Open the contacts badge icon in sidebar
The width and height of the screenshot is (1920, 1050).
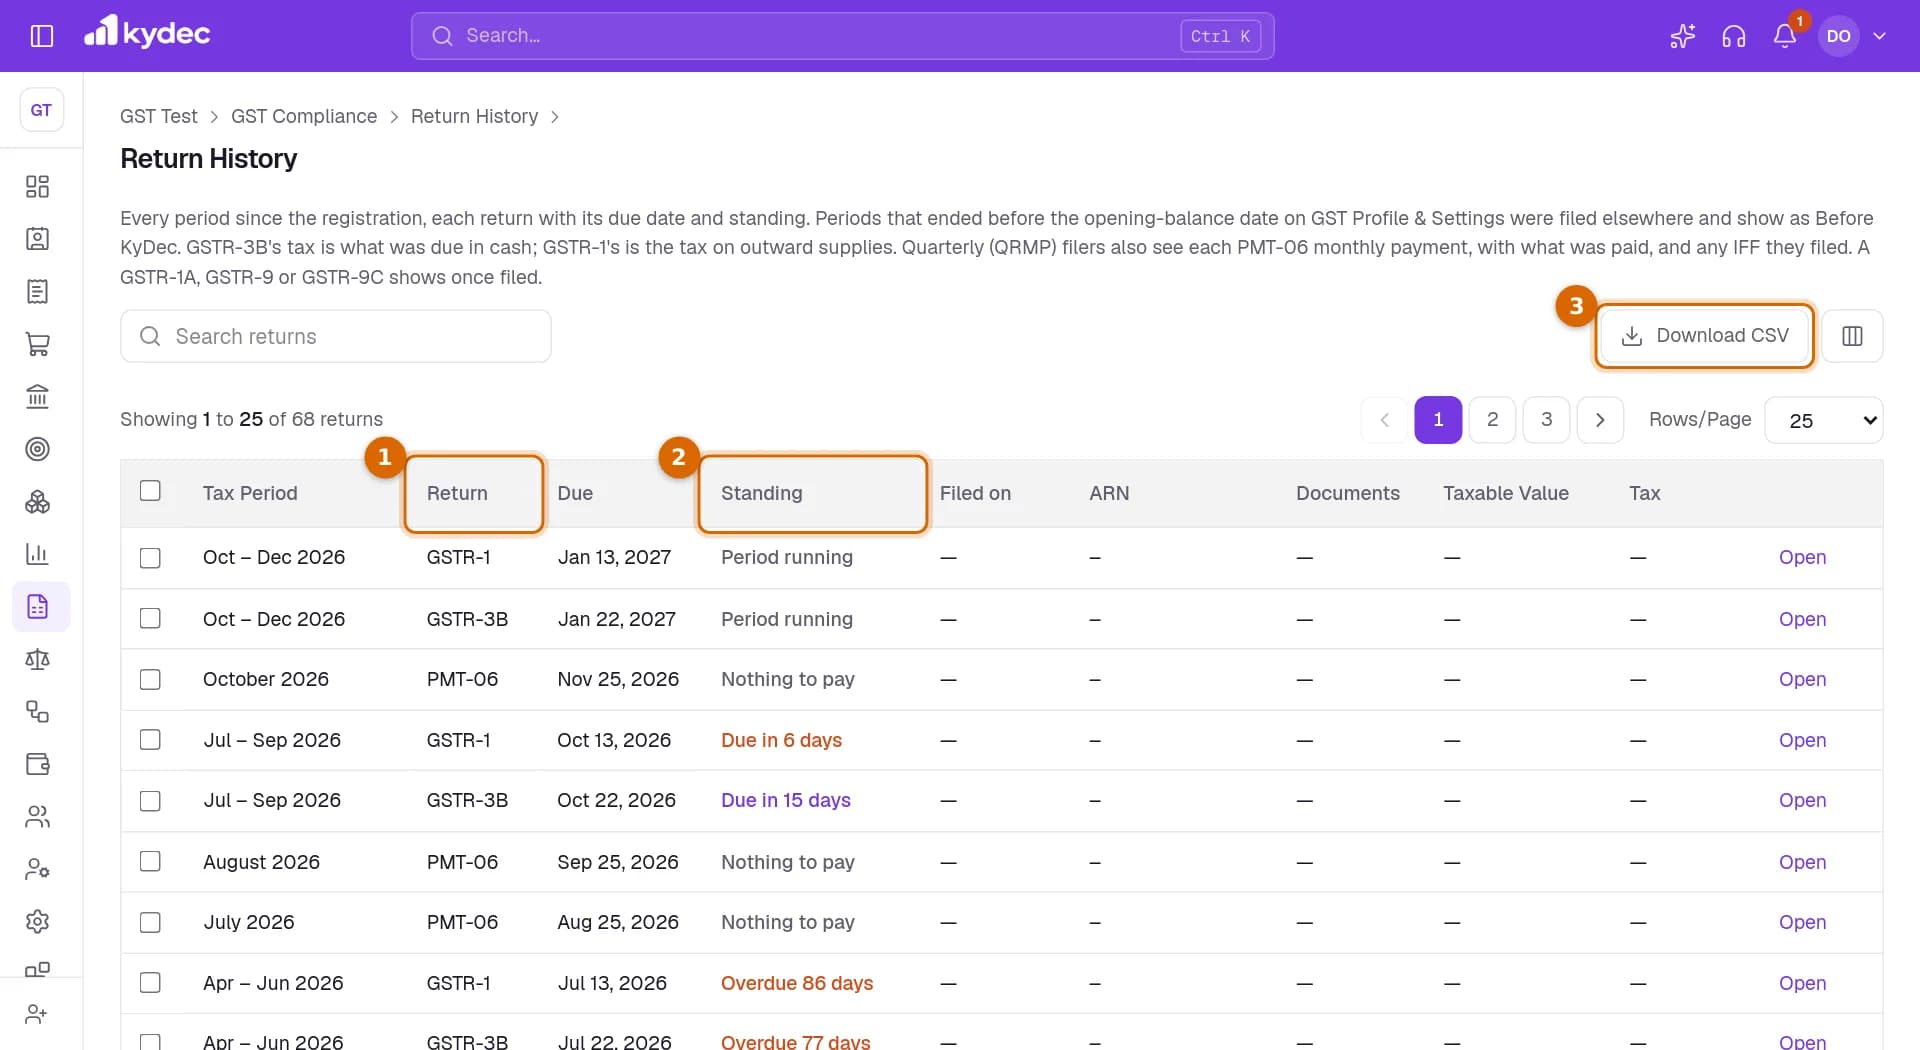pos(37,239)
